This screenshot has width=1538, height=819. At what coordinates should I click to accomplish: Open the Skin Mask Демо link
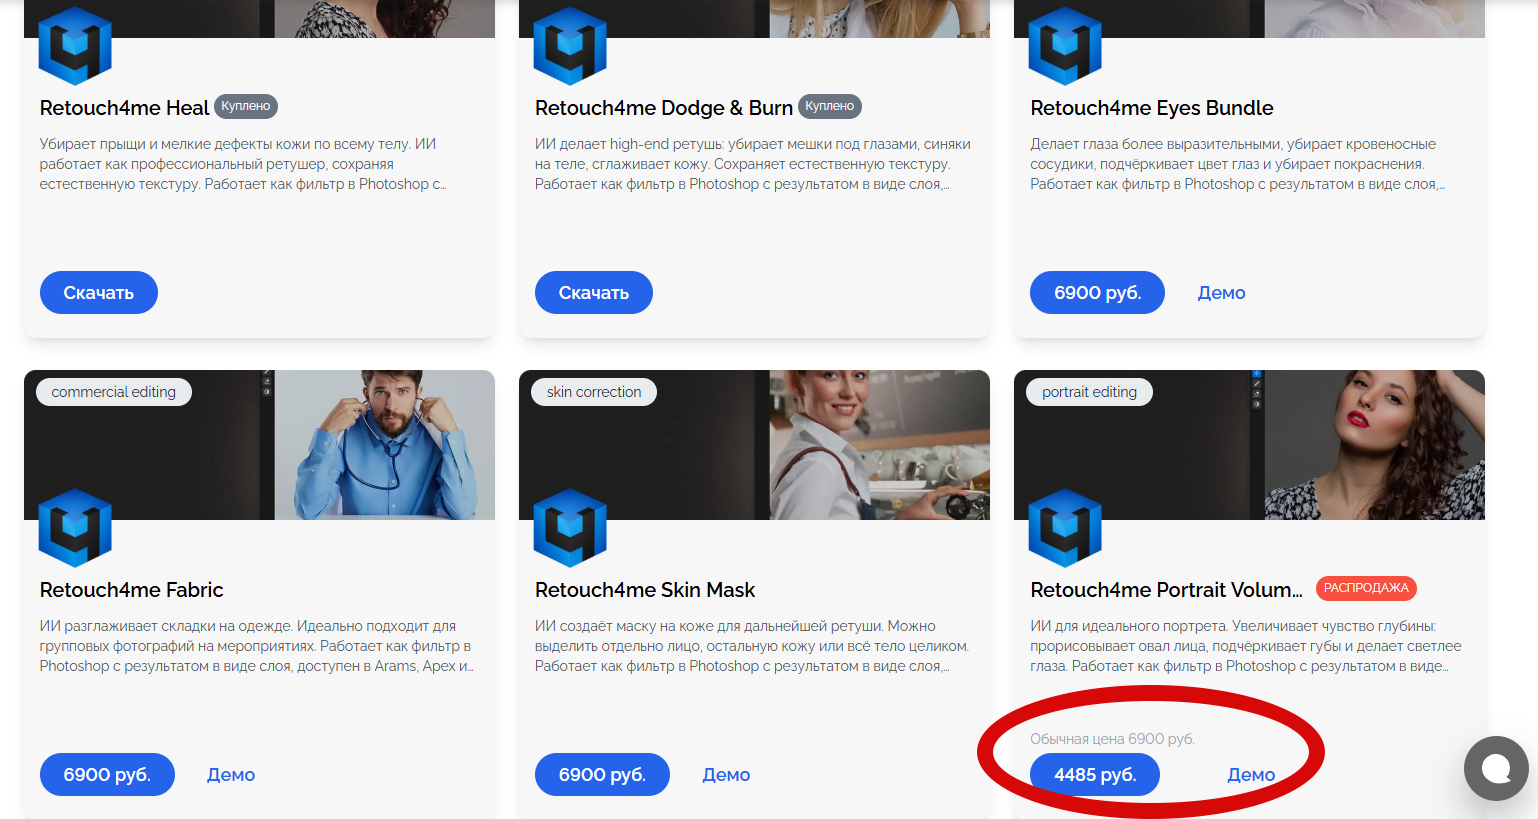726,775
